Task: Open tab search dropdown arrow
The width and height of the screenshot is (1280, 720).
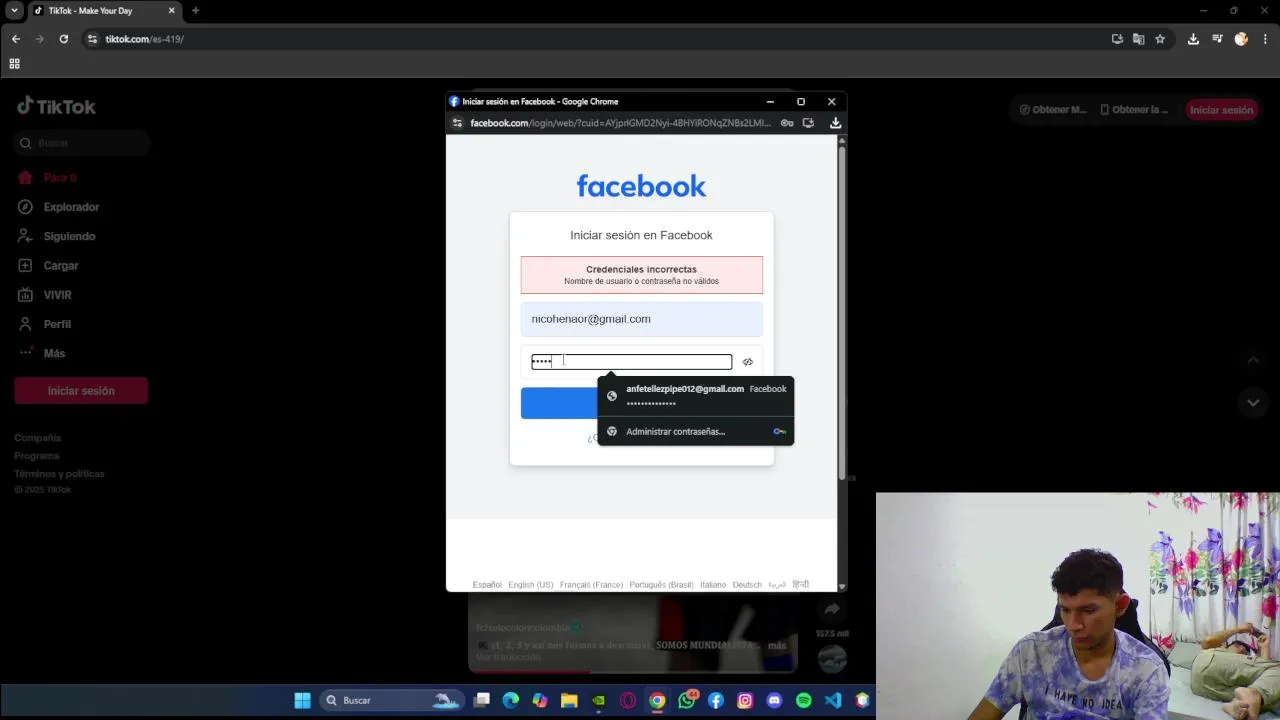Action: (14, 11)
